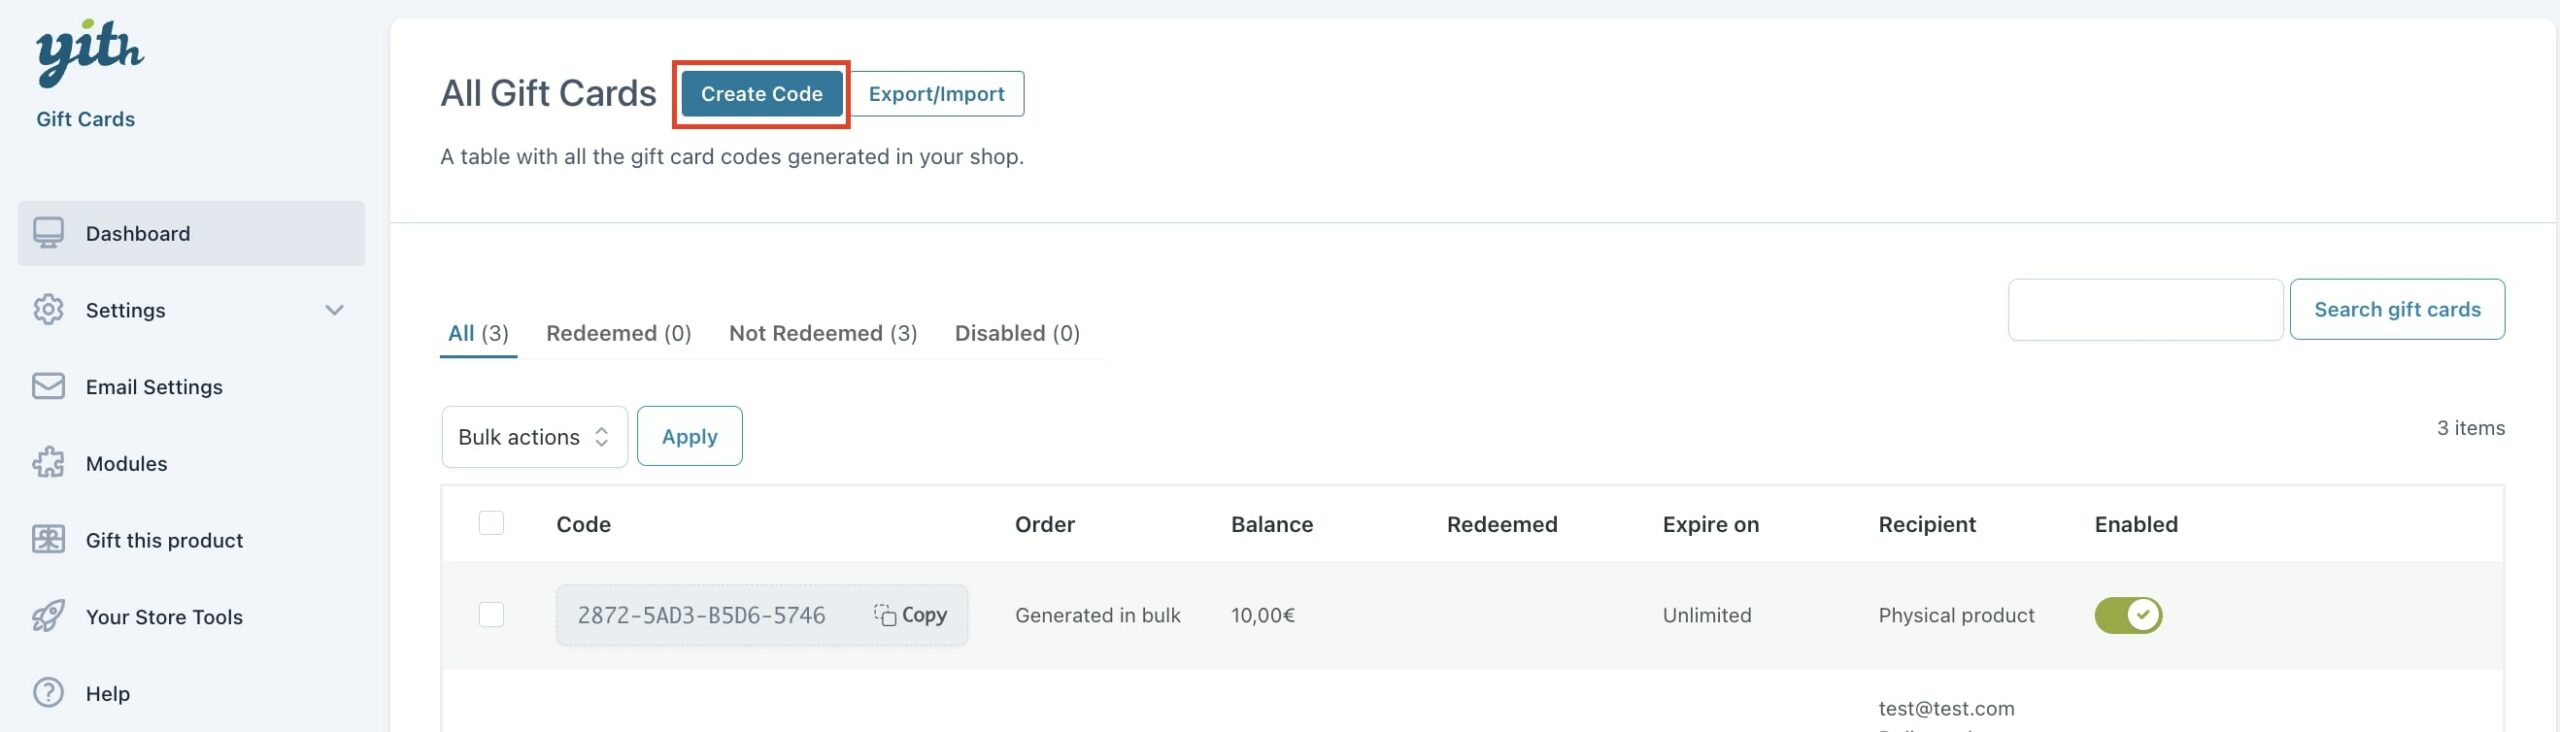Click the YITH logo
Viewport: 2560px width, 732px height.
pos(89,52)
